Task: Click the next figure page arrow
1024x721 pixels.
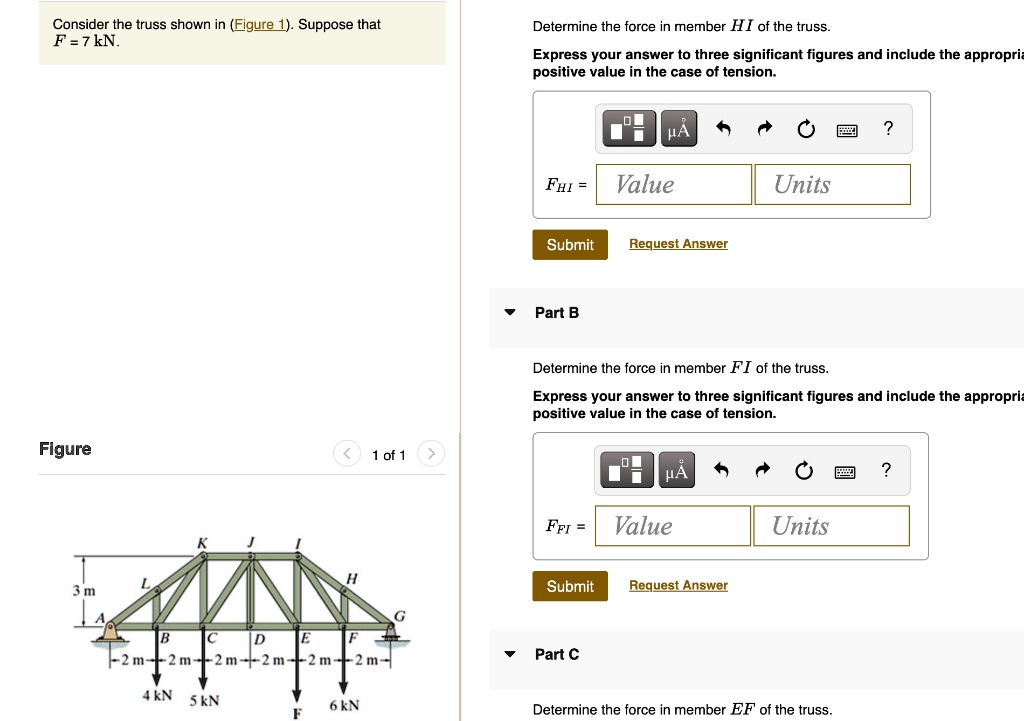Action: [x=430, y=453]
